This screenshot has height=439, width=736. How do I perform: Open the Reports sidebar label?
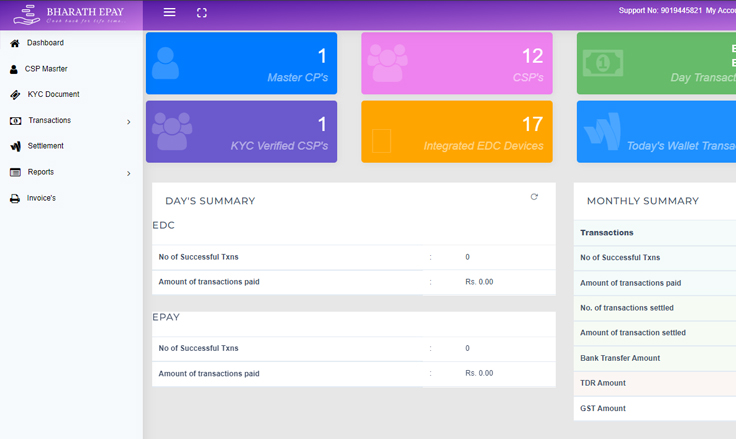pyautogui.click(x=41, y=172)
